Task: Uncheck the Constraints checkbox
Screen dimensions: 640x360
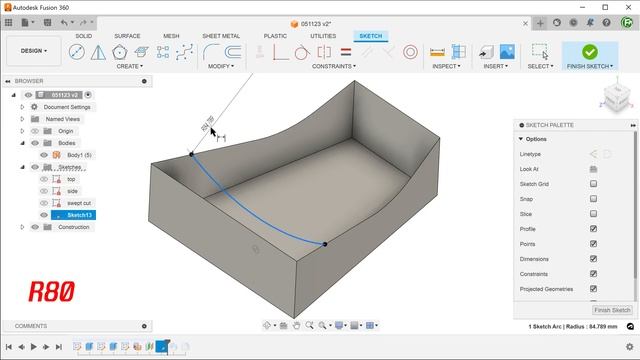Action: pos(593,274)
